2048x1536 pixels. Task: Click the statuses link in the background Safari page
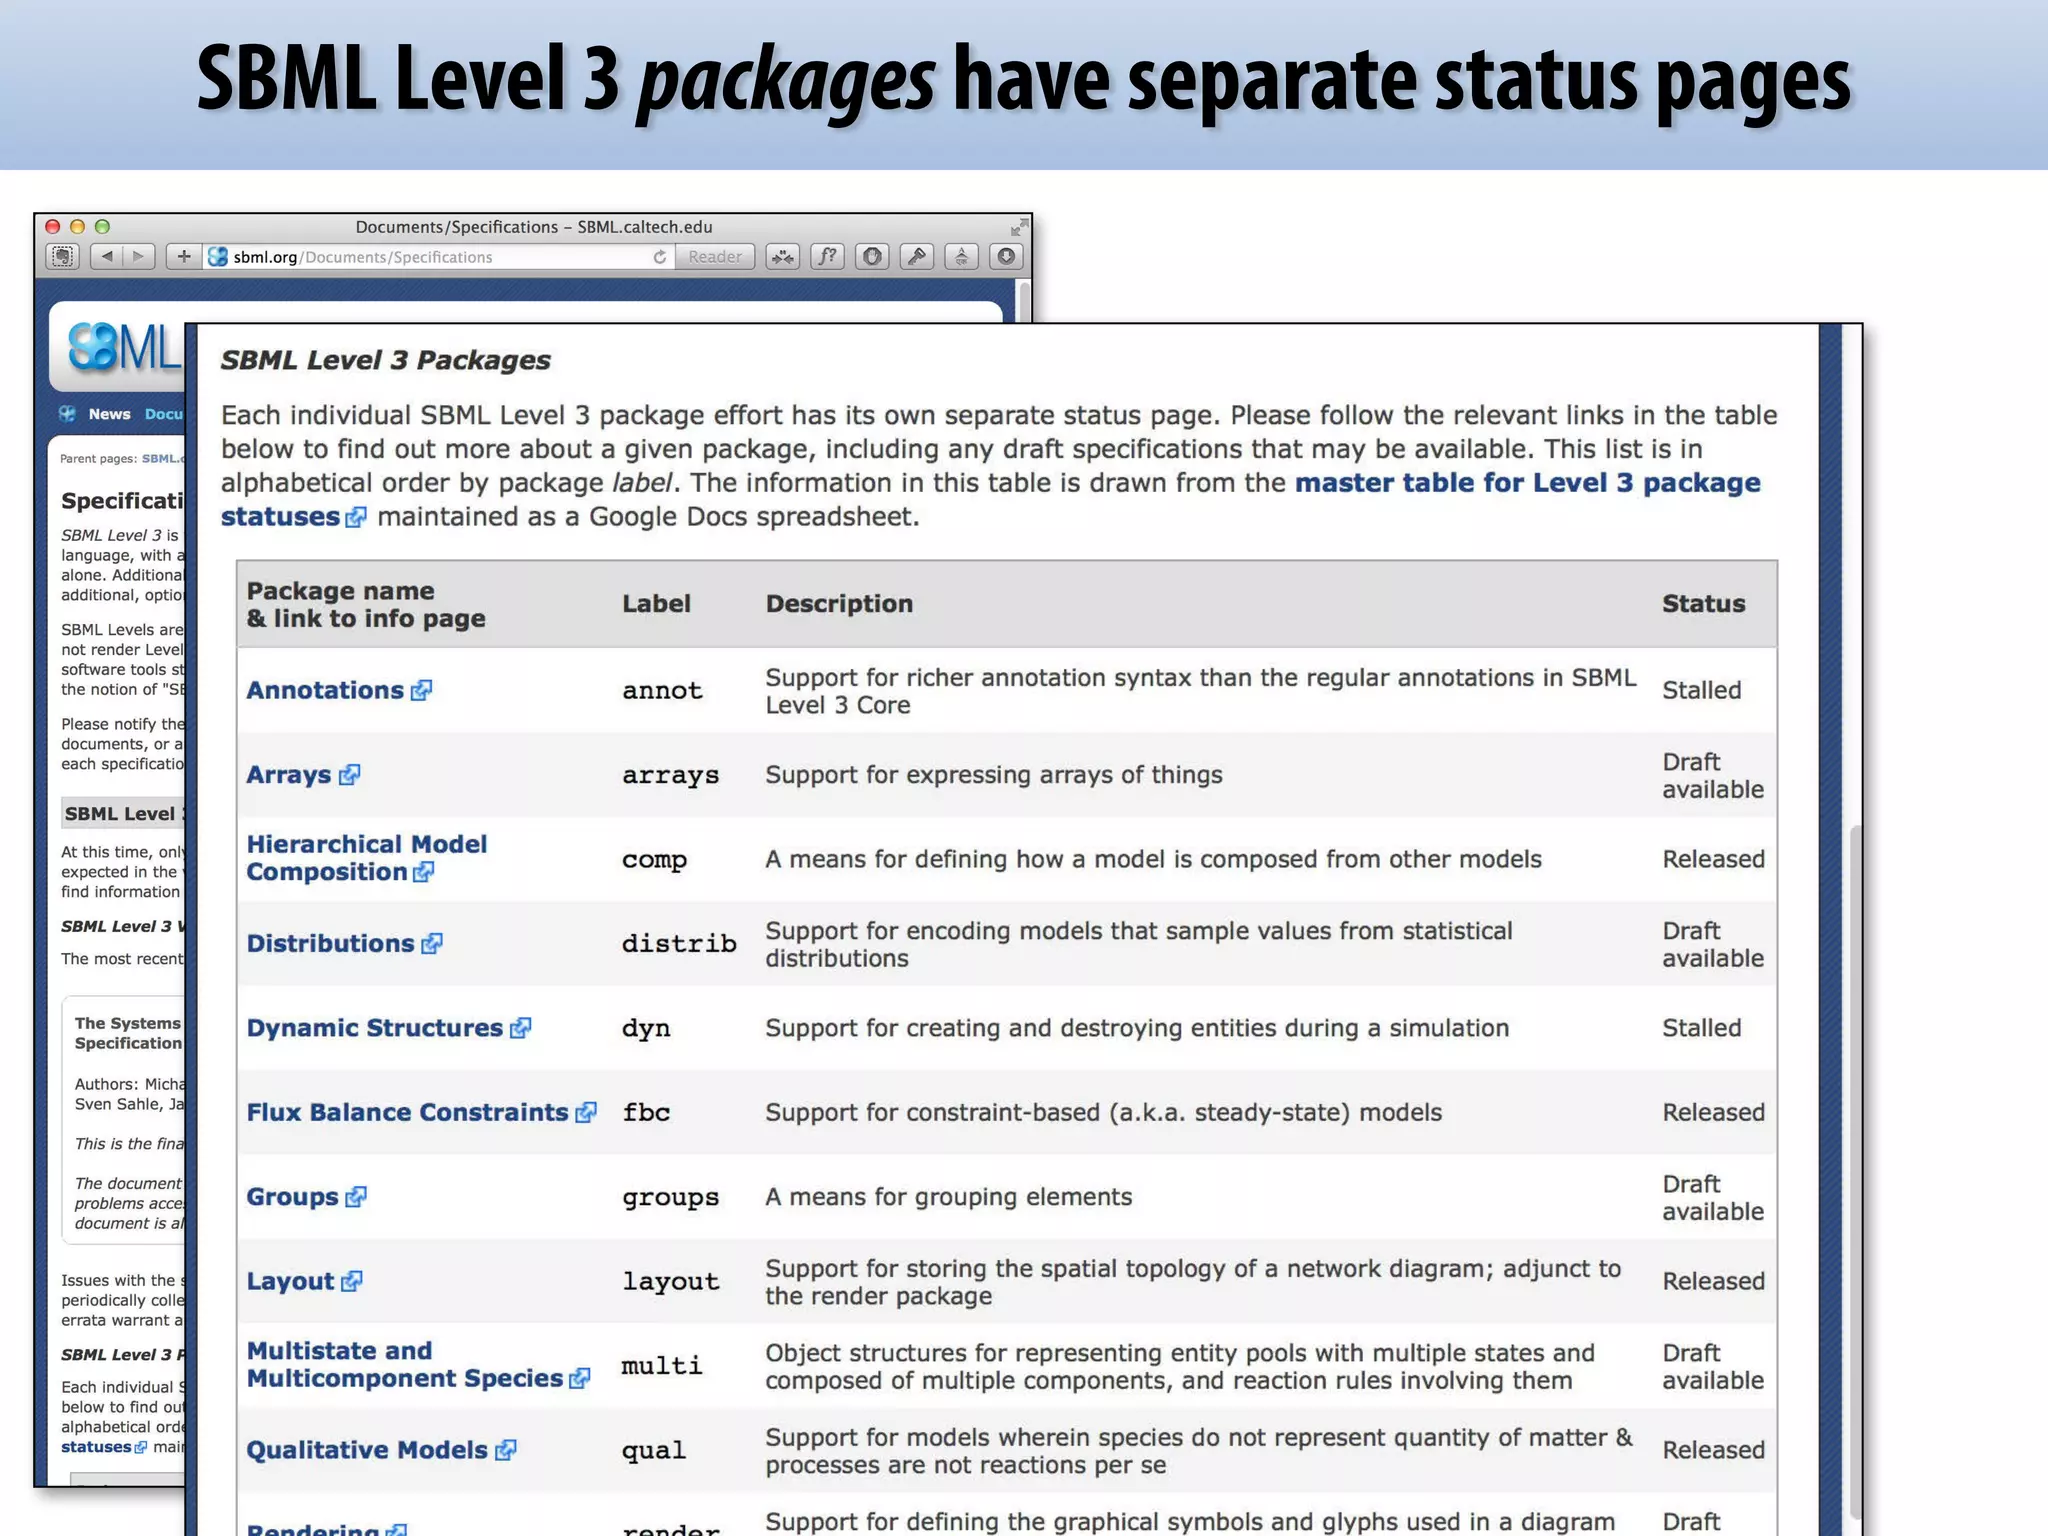click(96, 1447)
